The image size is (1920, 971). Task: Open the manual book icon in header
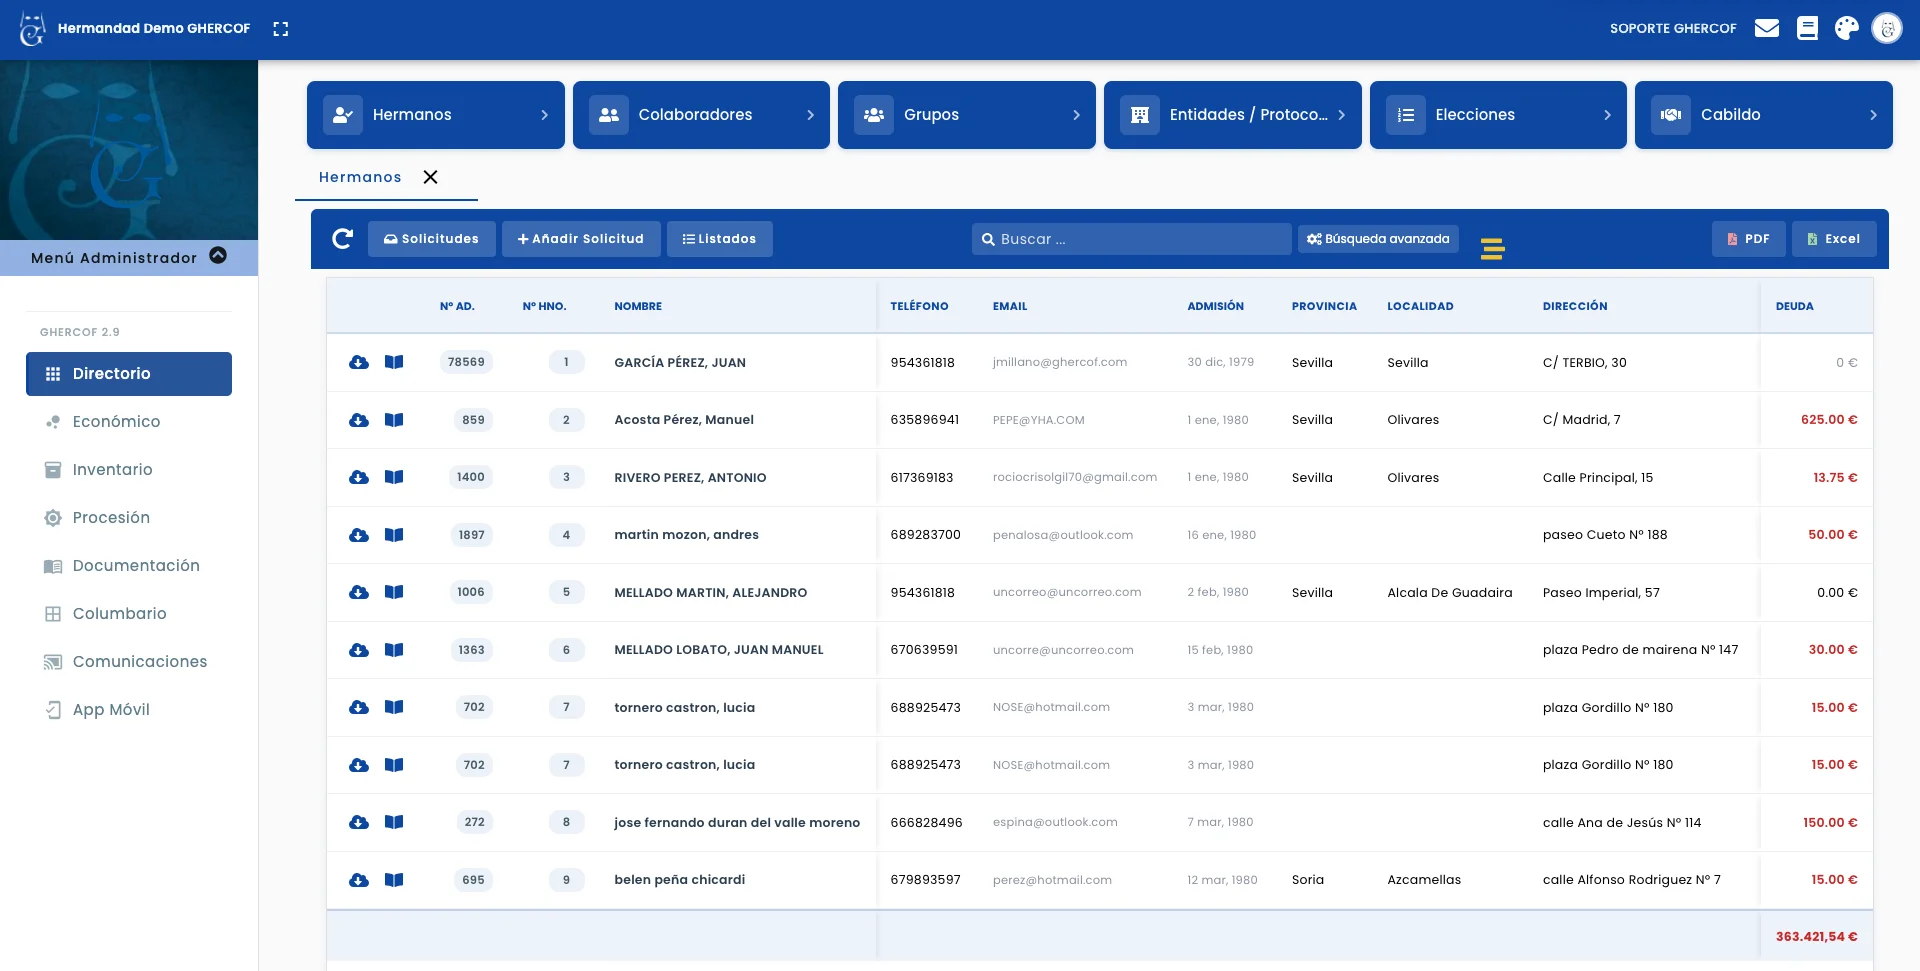click(x=1807, y=28)
